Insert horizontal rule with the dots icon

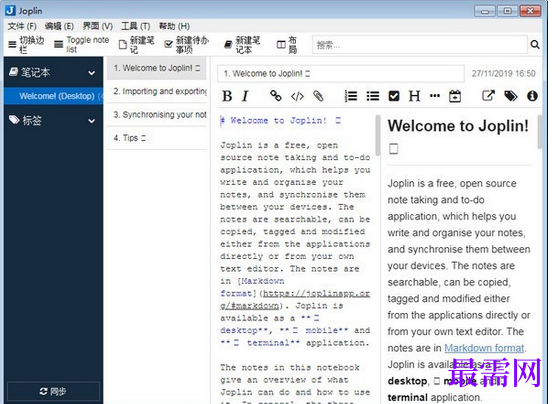(435, 96)
